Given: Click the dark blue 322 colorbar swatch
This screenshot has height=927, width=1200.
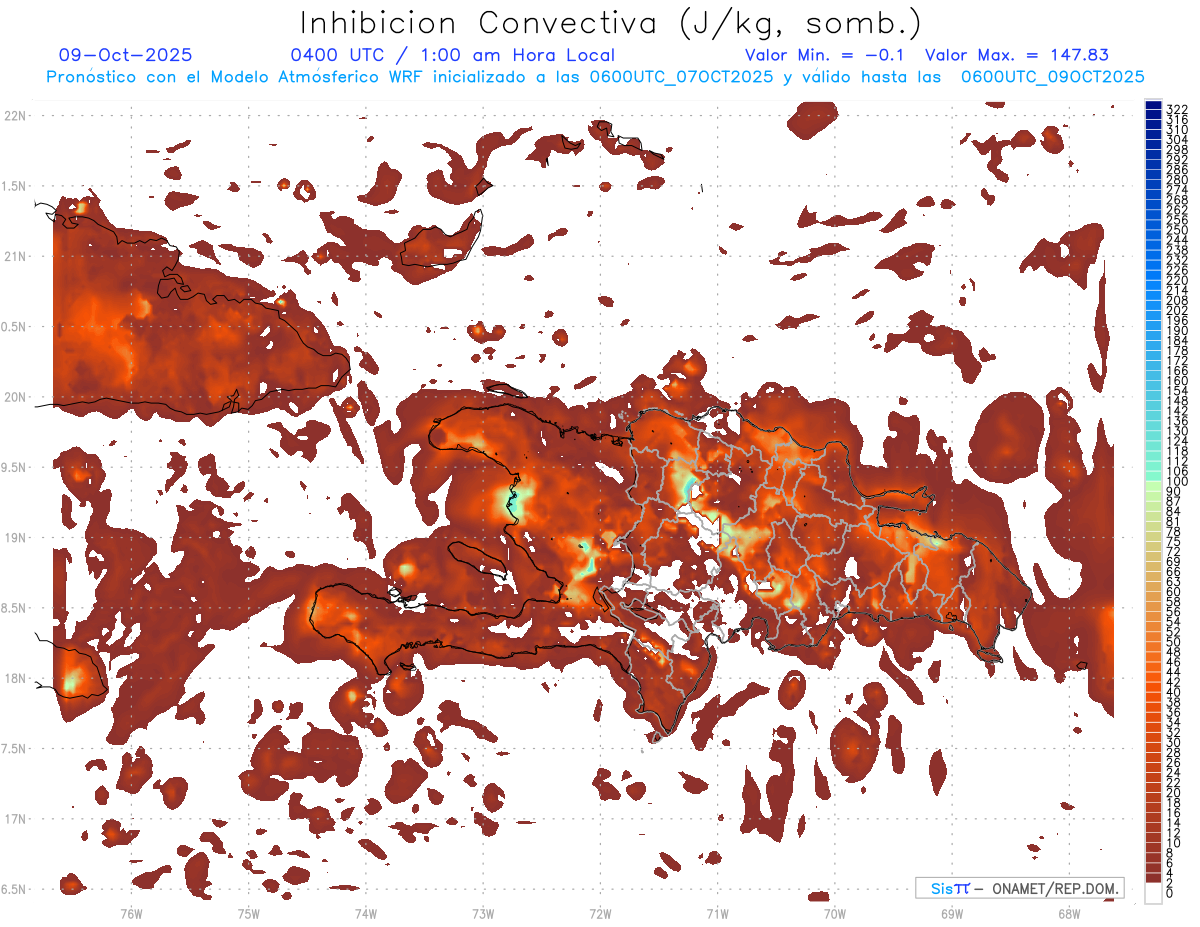Looking at the screenshot, I should coord(1154,106).
